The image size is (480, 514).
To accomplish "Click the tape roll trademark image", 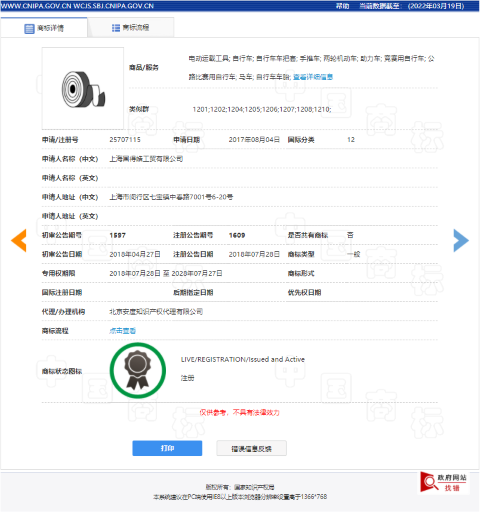I will click(83, 89).
